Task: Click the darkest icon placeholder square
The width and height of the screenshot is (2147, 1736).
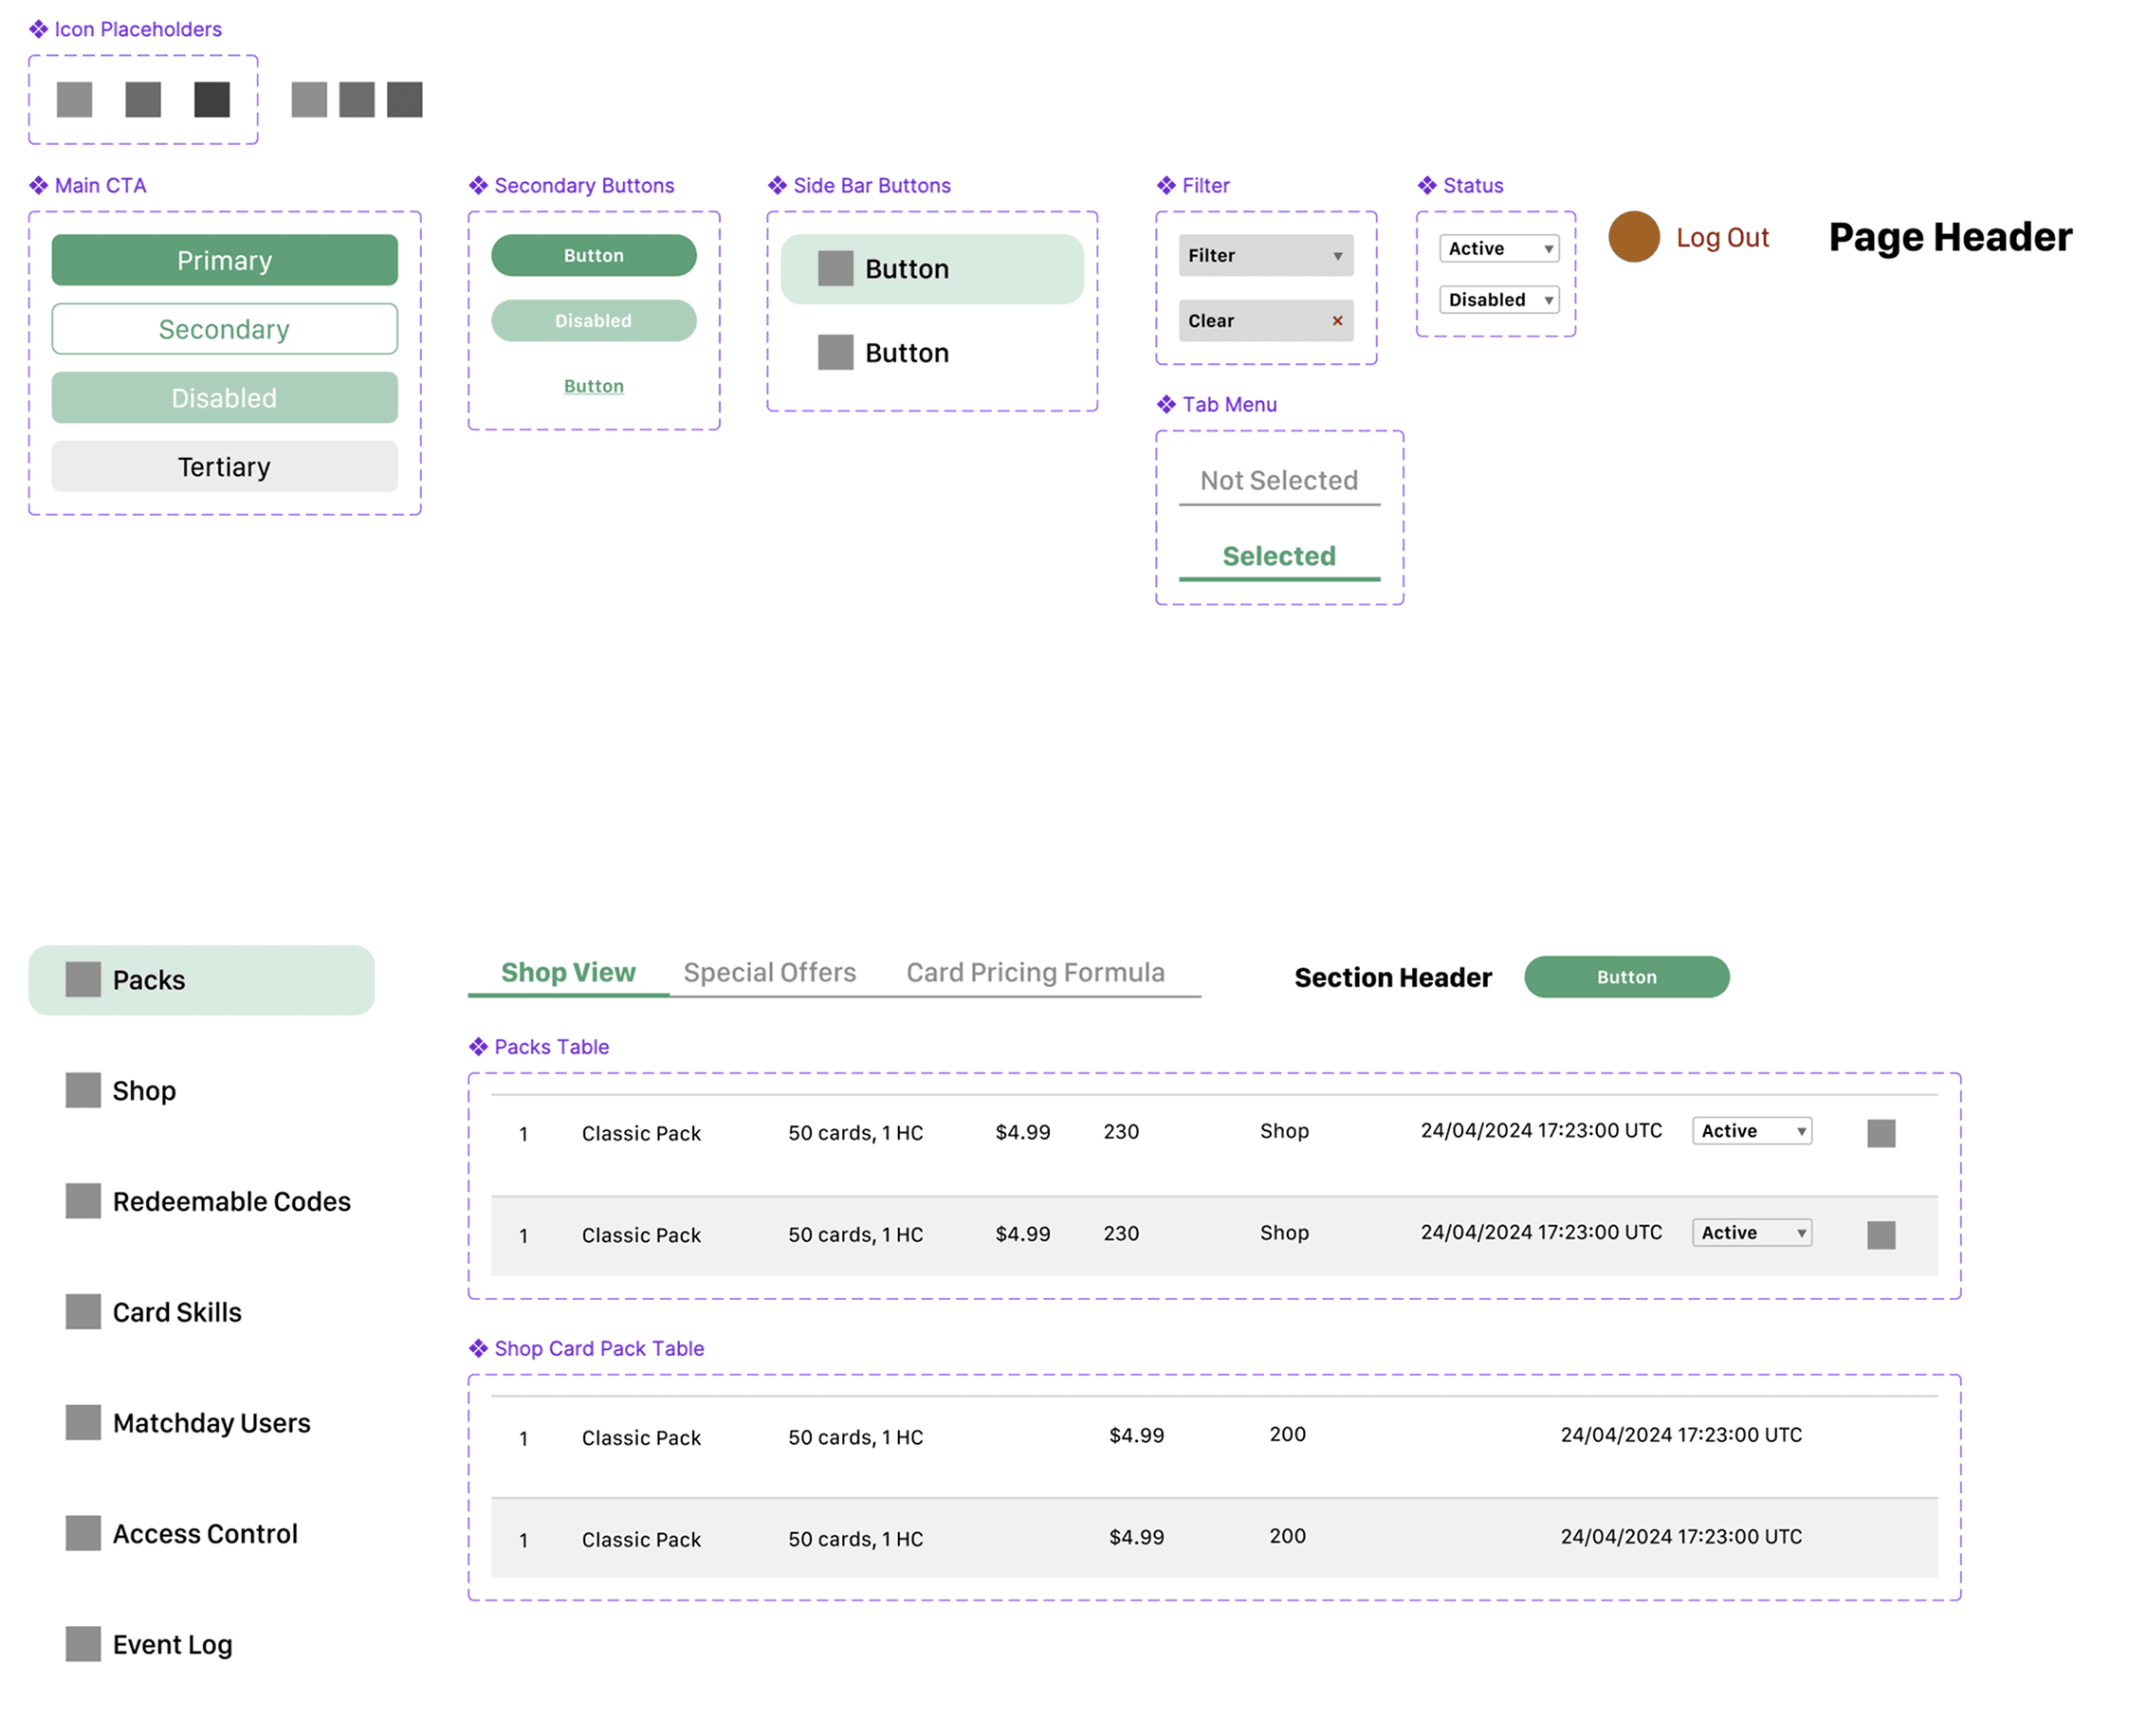Action: coord(211,99)
